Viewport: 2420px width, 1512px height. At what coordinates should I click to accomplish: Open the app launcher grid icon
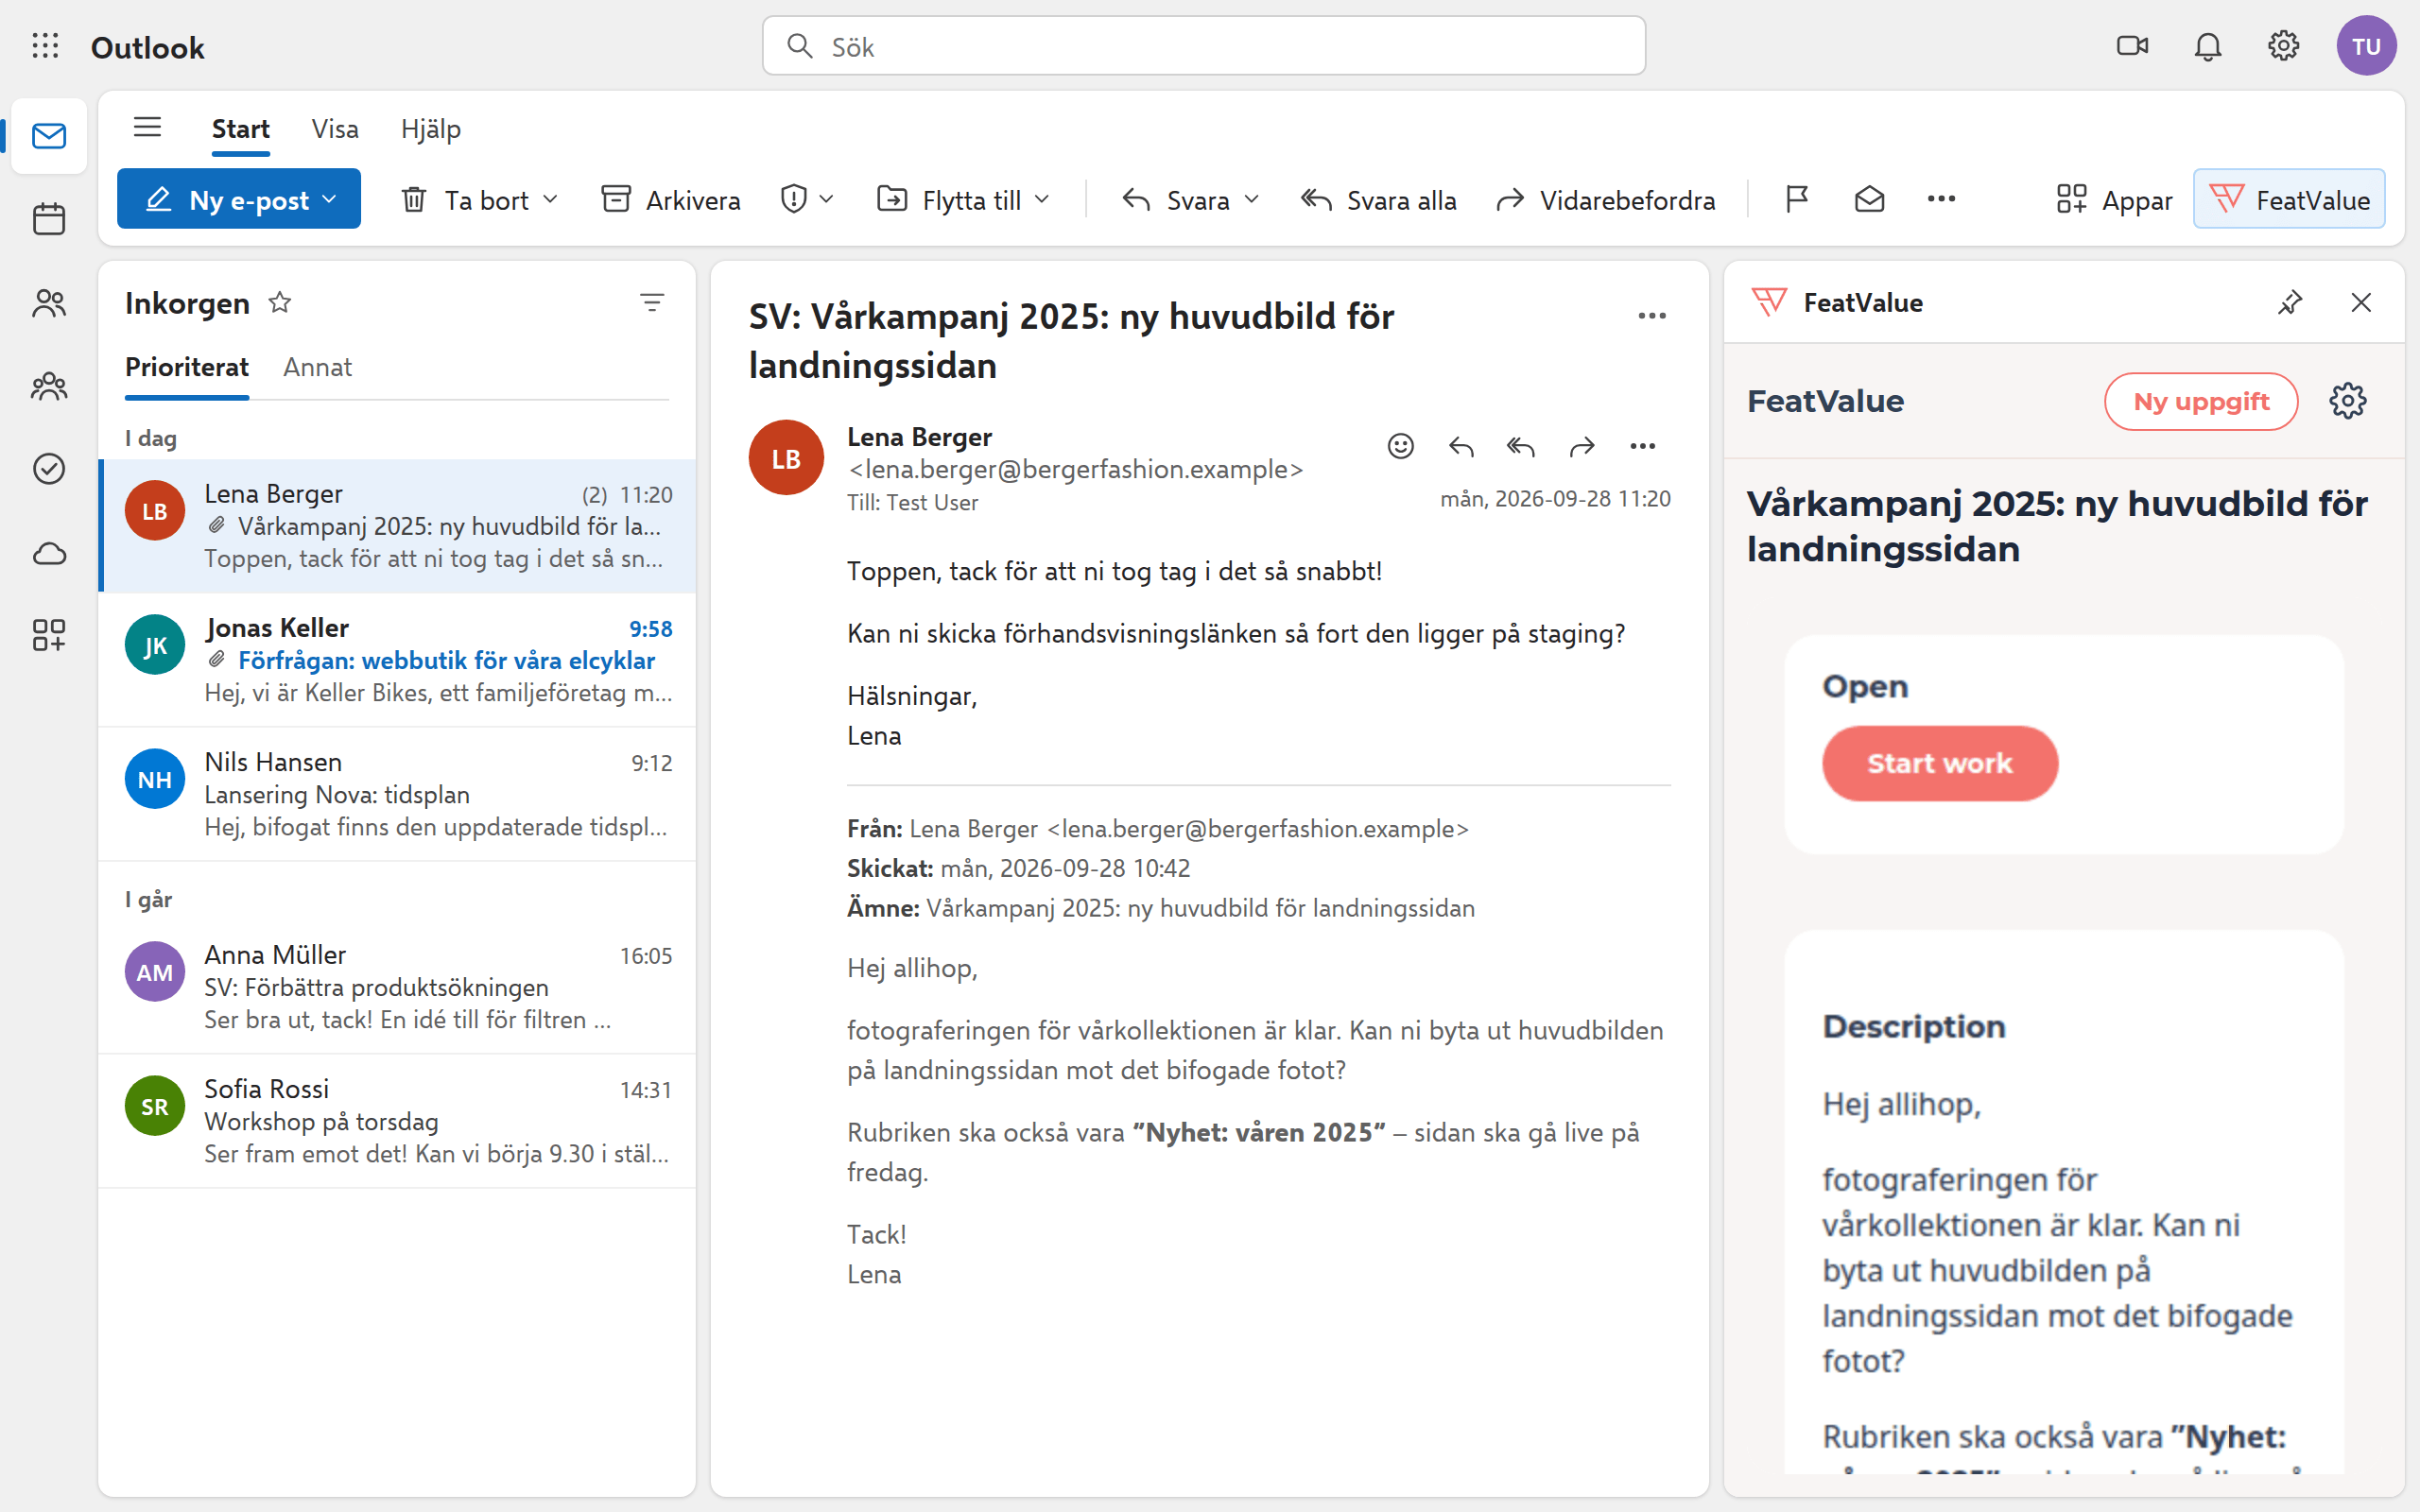coord(45,46)
